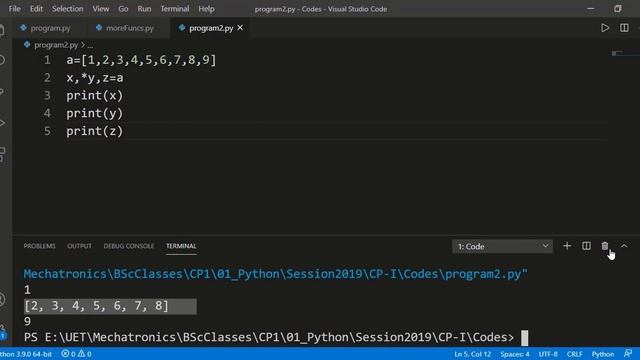Viewport: 640px width, 360px height.
Task: Open the errors and warnings status indicator
Action: pos(76,354)
